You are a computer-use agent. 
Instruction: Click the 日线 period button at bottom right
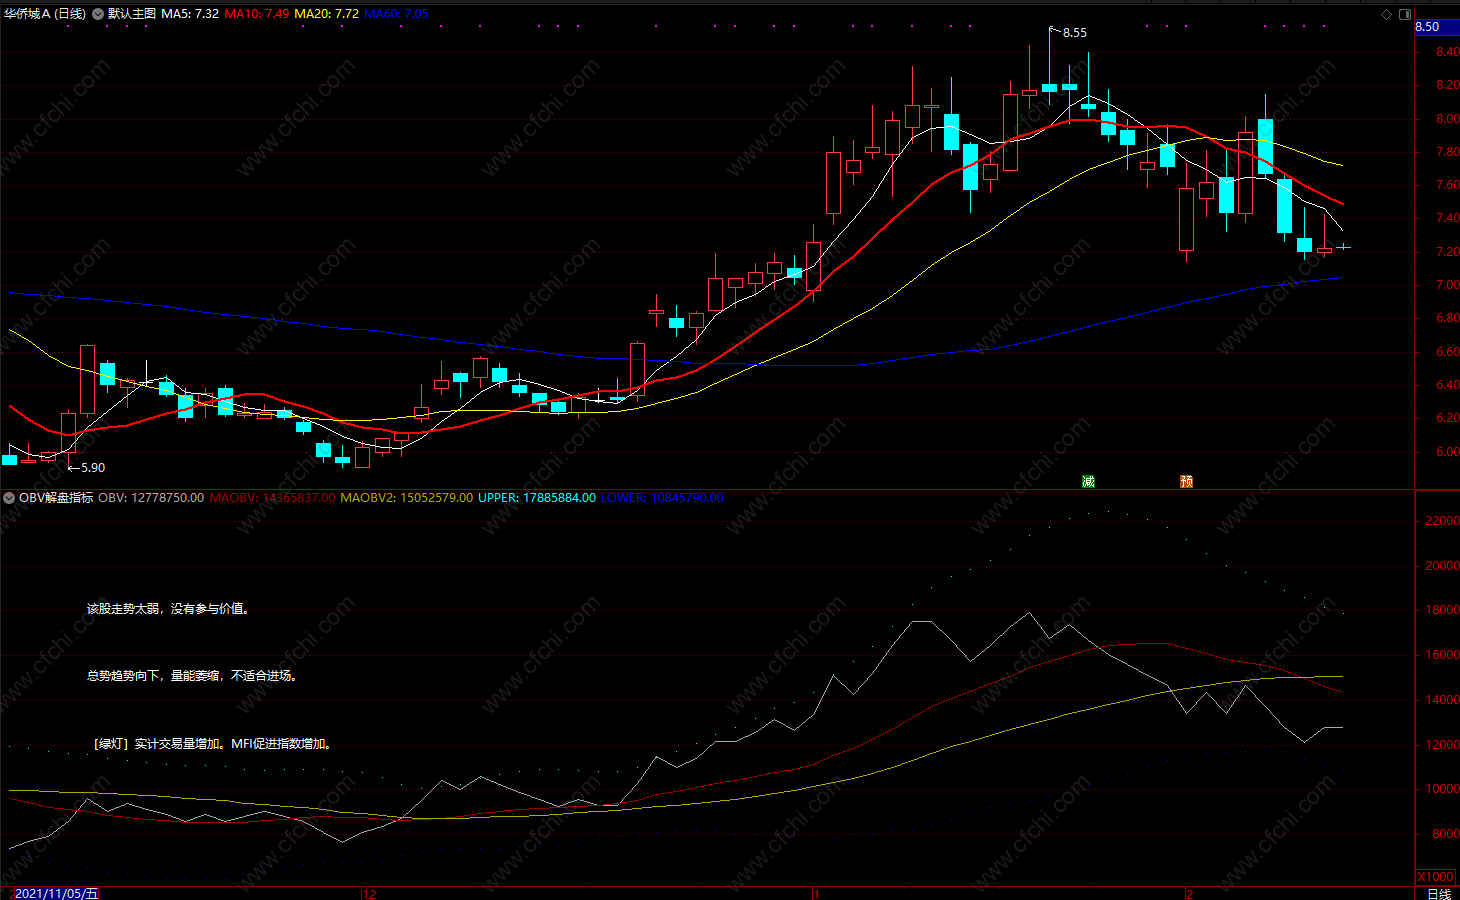(1438, 893)
